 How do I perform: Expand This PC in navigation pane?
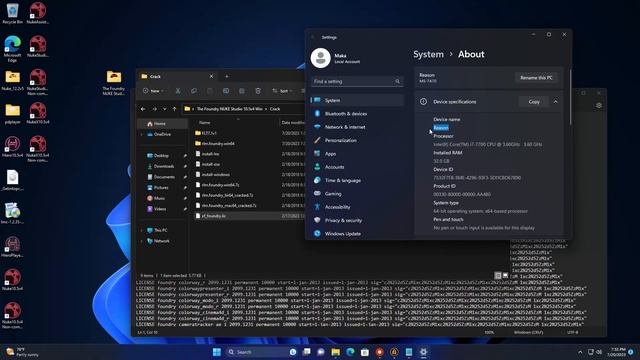142,230
